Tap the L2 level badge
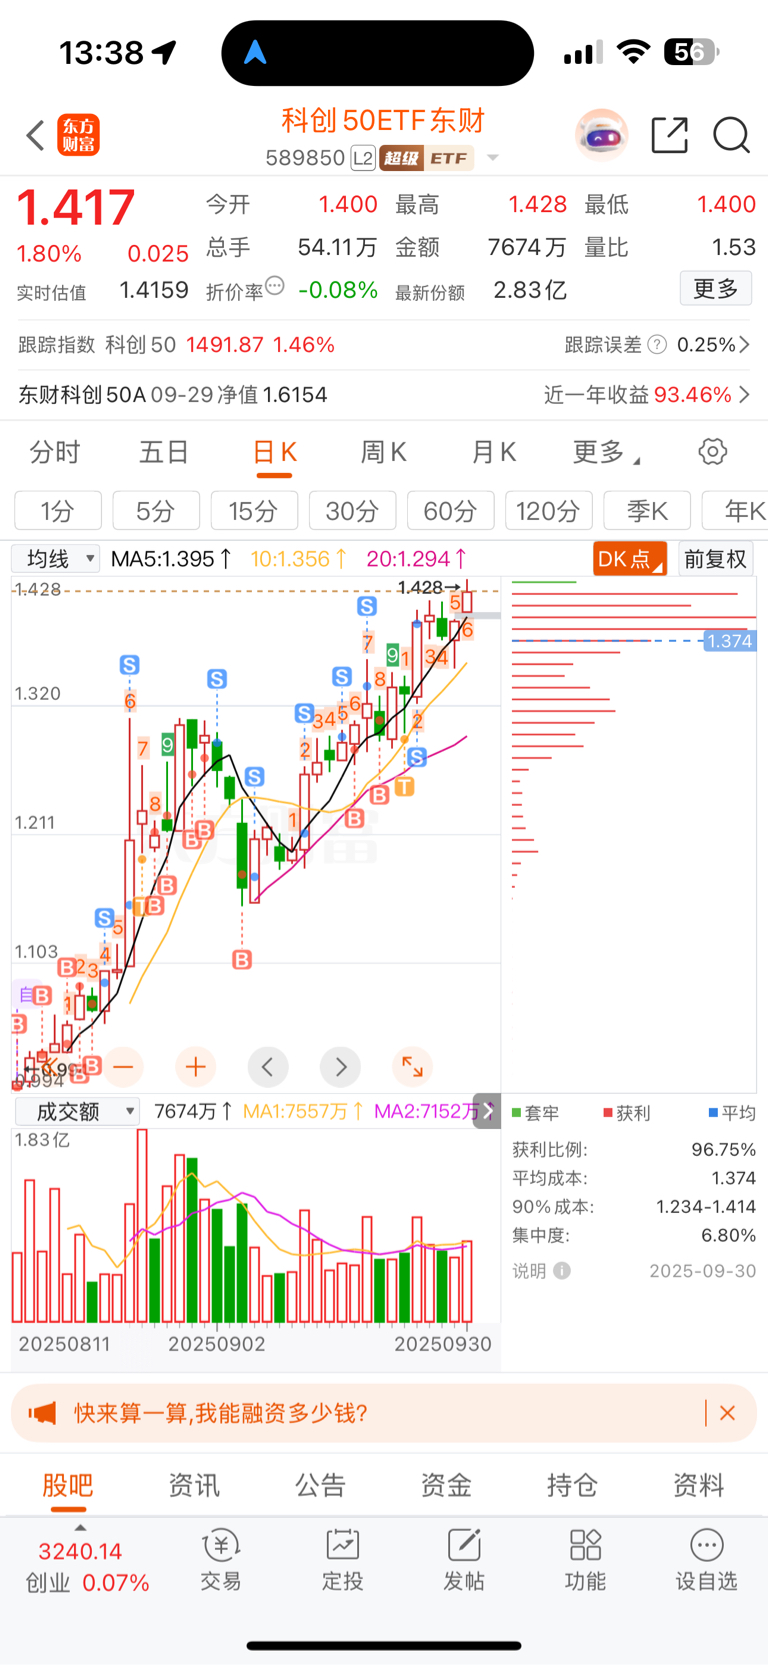The image size is (768, 1665). coord(362,158)
